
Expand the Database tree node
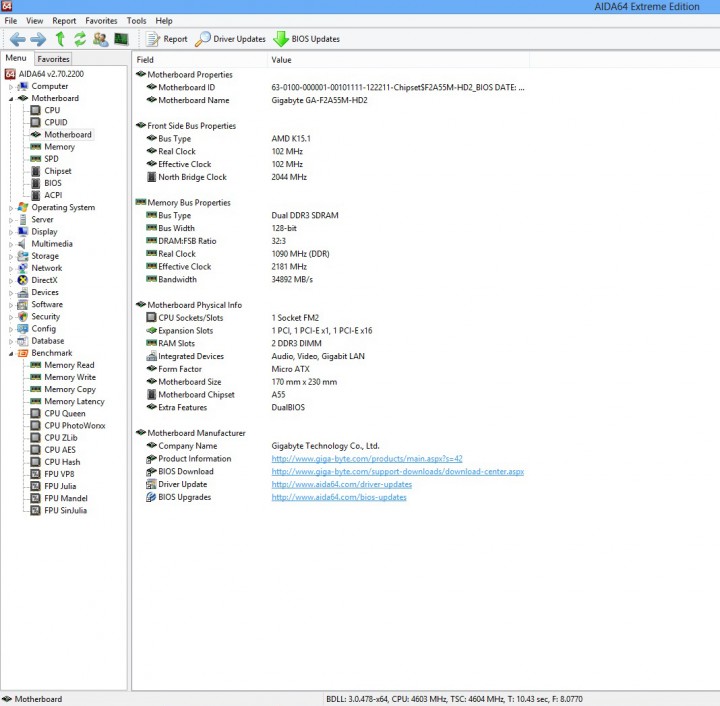11,341
